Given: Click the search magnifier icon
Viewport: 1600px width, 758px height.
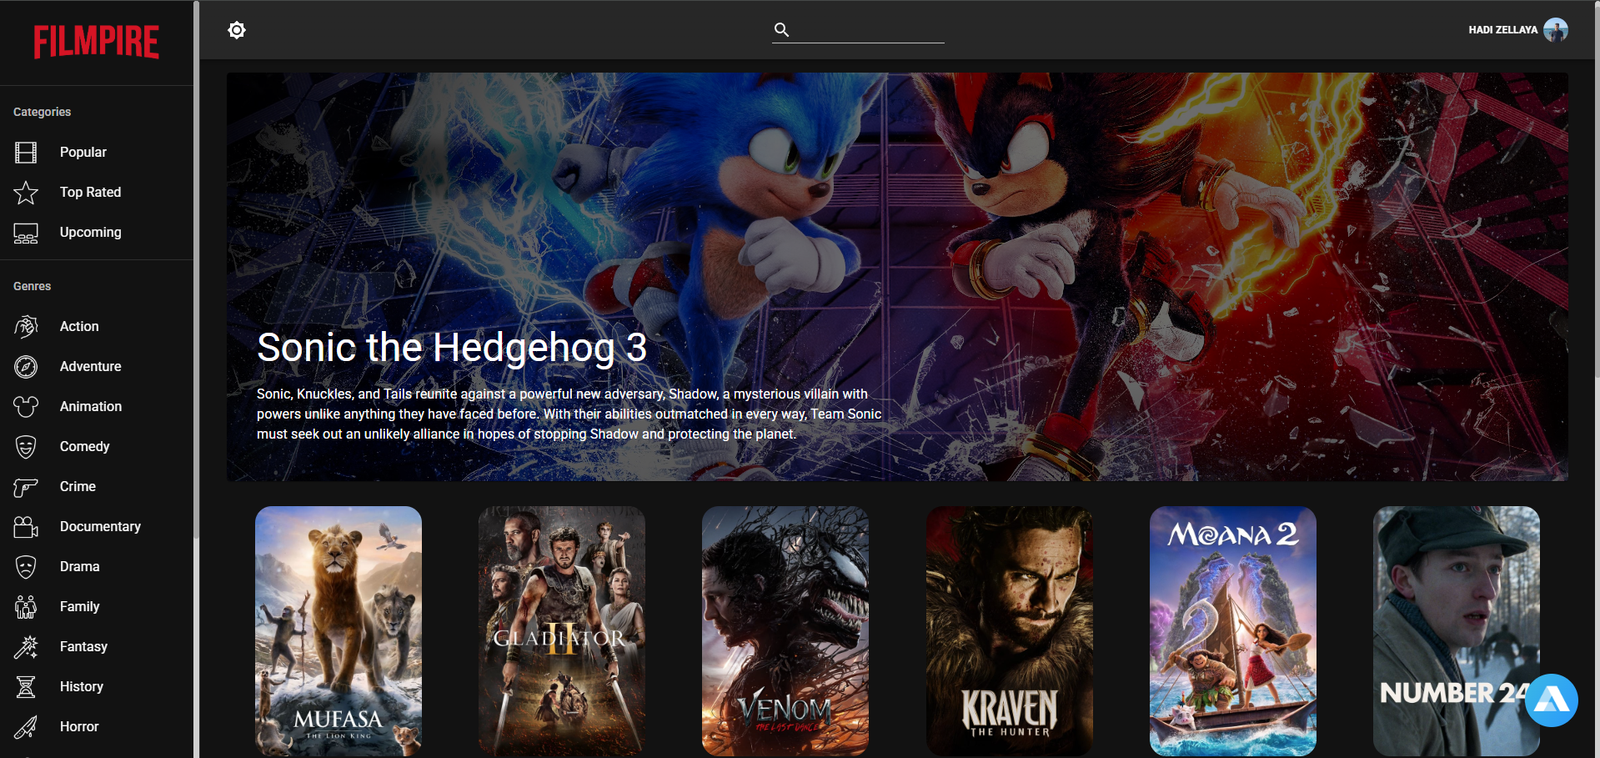Looking at the screenshot, I should 781,30.
